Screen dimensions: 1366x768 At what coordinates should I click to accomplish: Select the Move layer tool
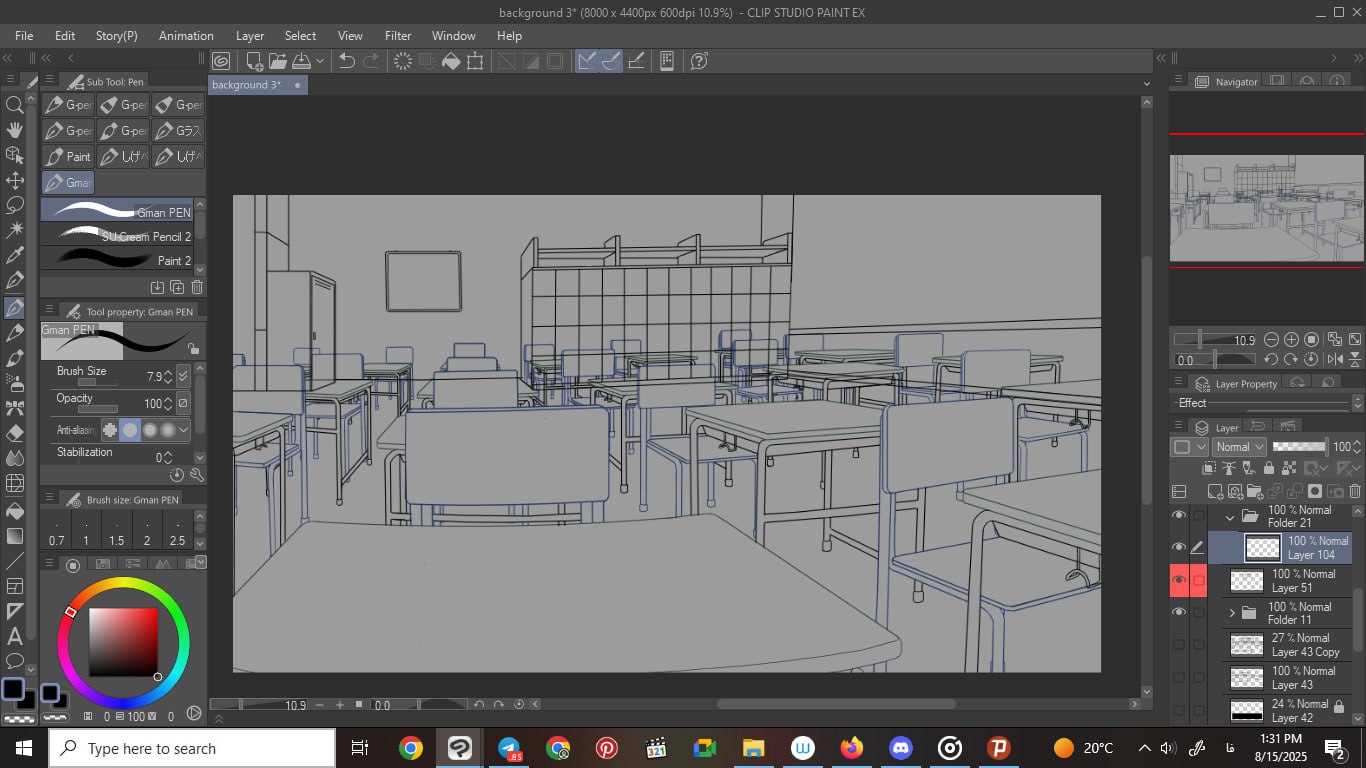click(x=15, y=180)
